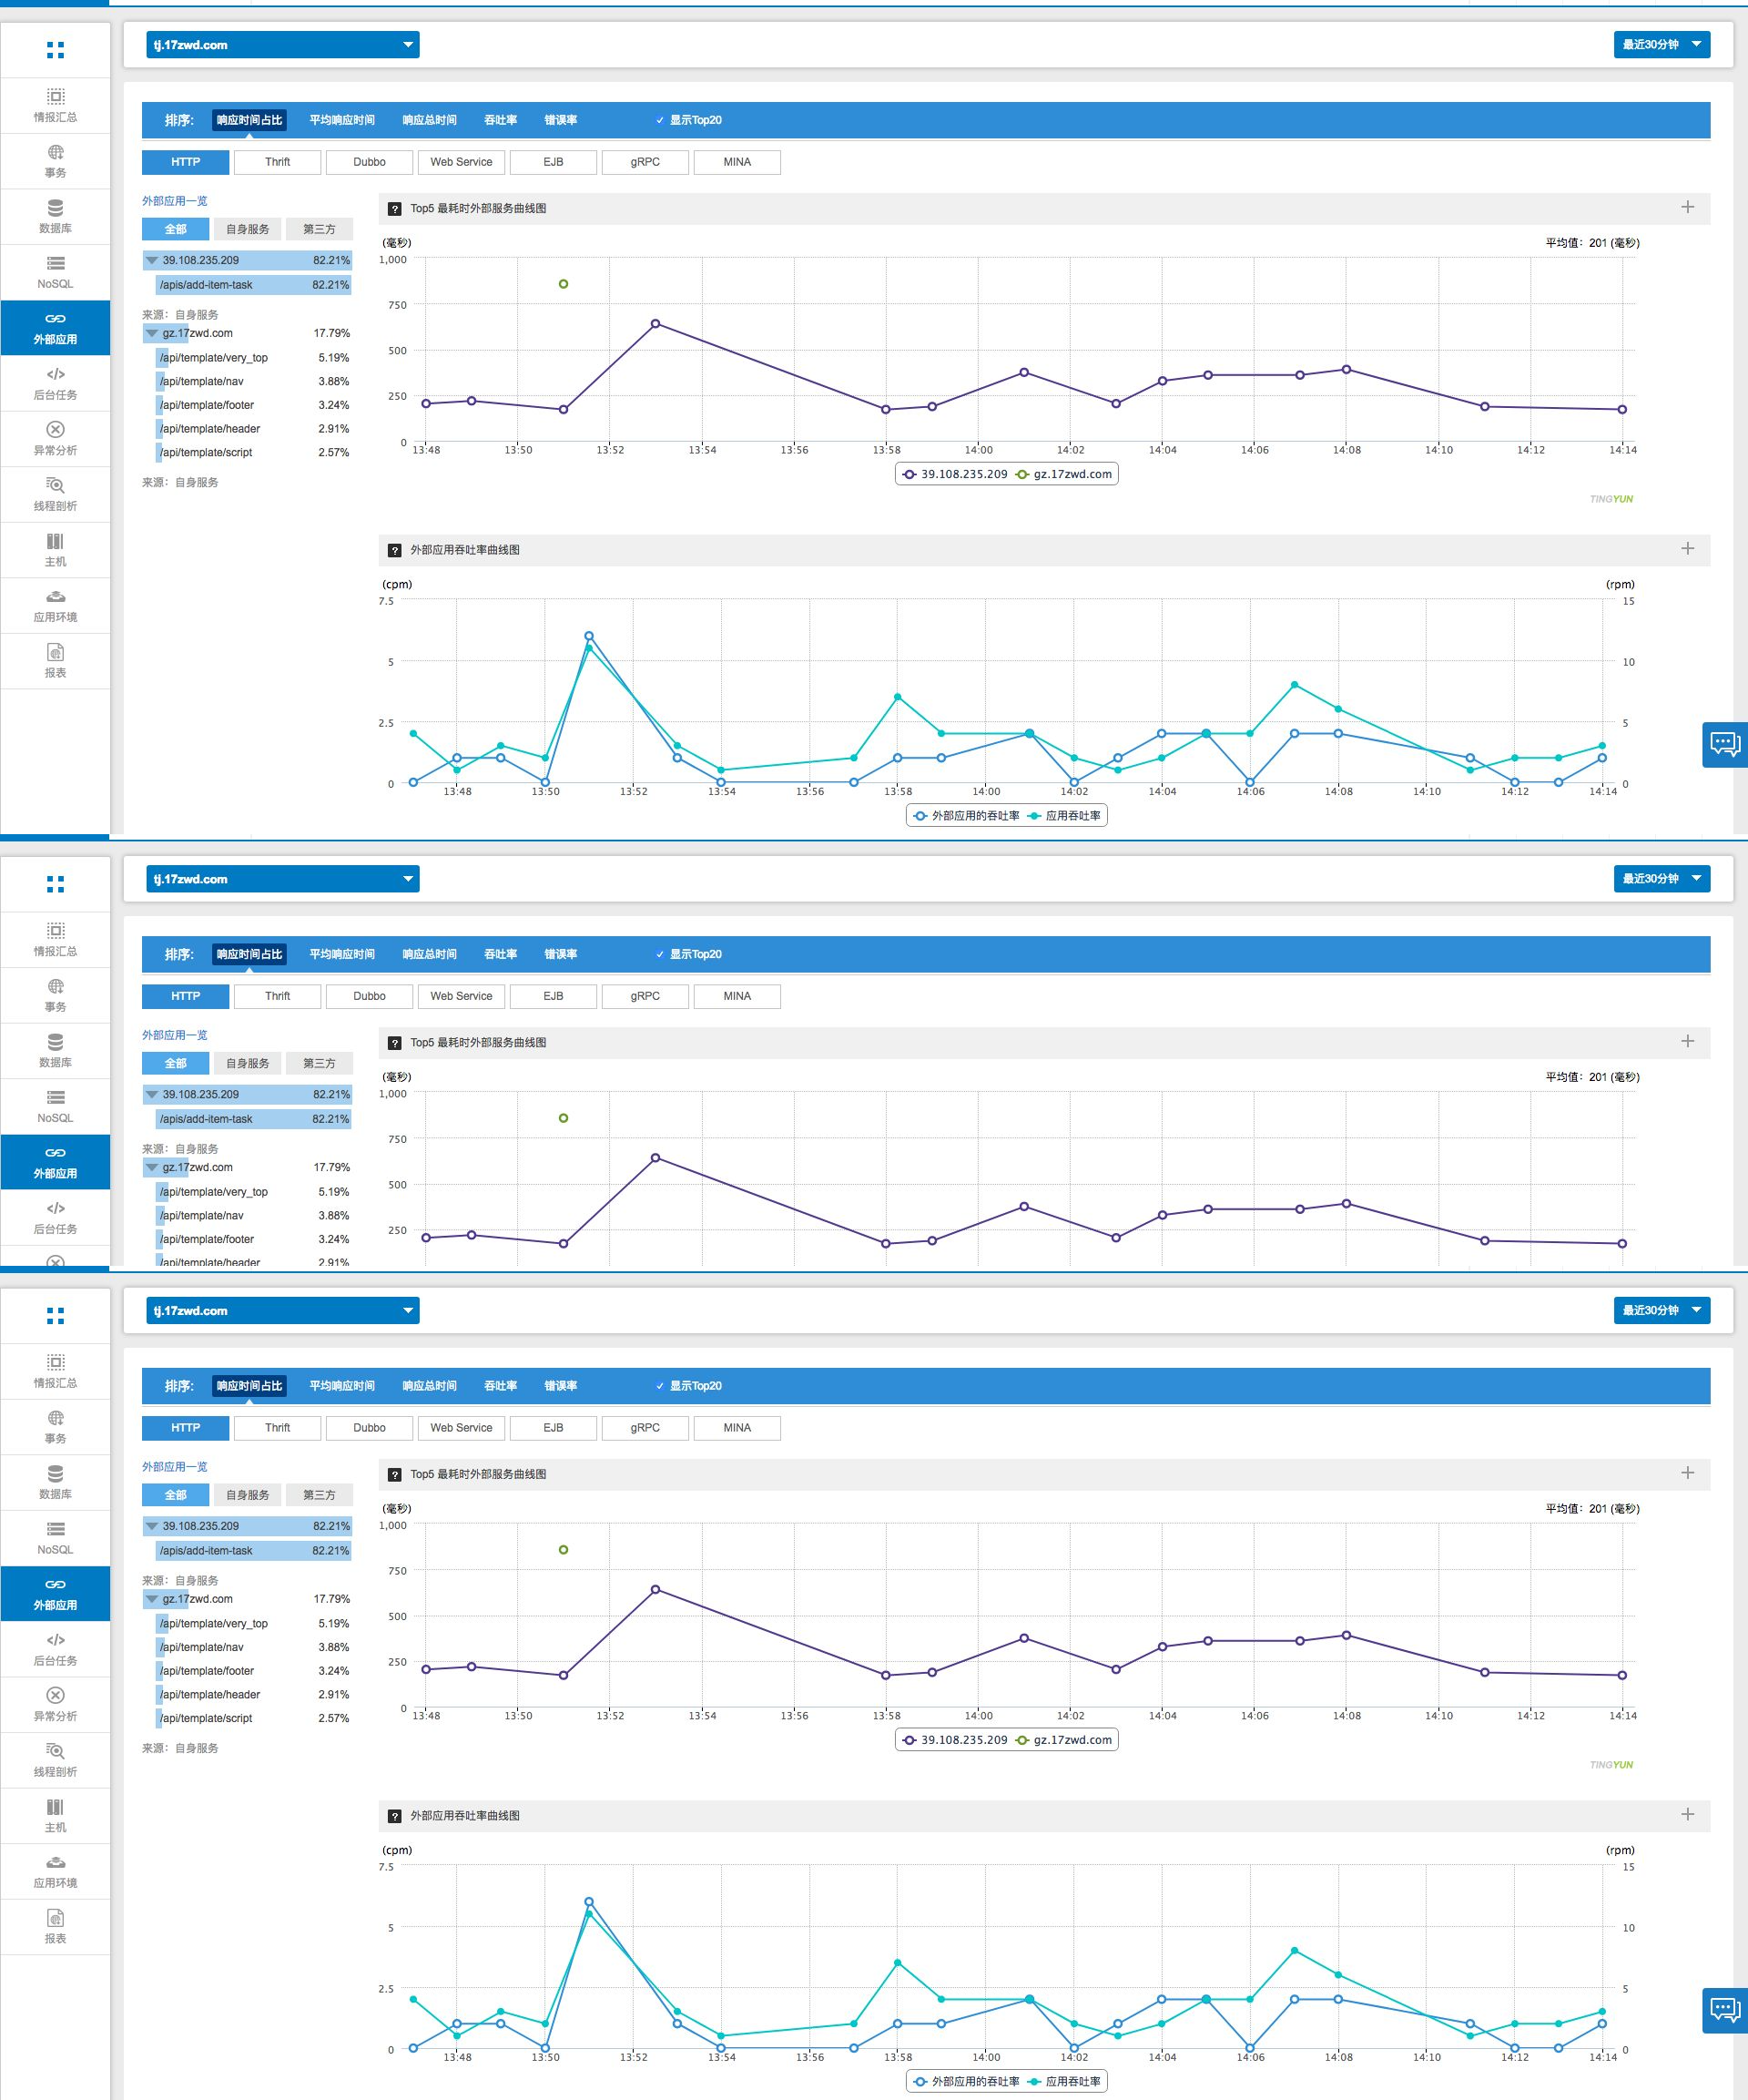Open the upper chat support bubble icon
Image resolution: width=1748 pixels, height=2100 pixels.
(x=1725, y=744)
